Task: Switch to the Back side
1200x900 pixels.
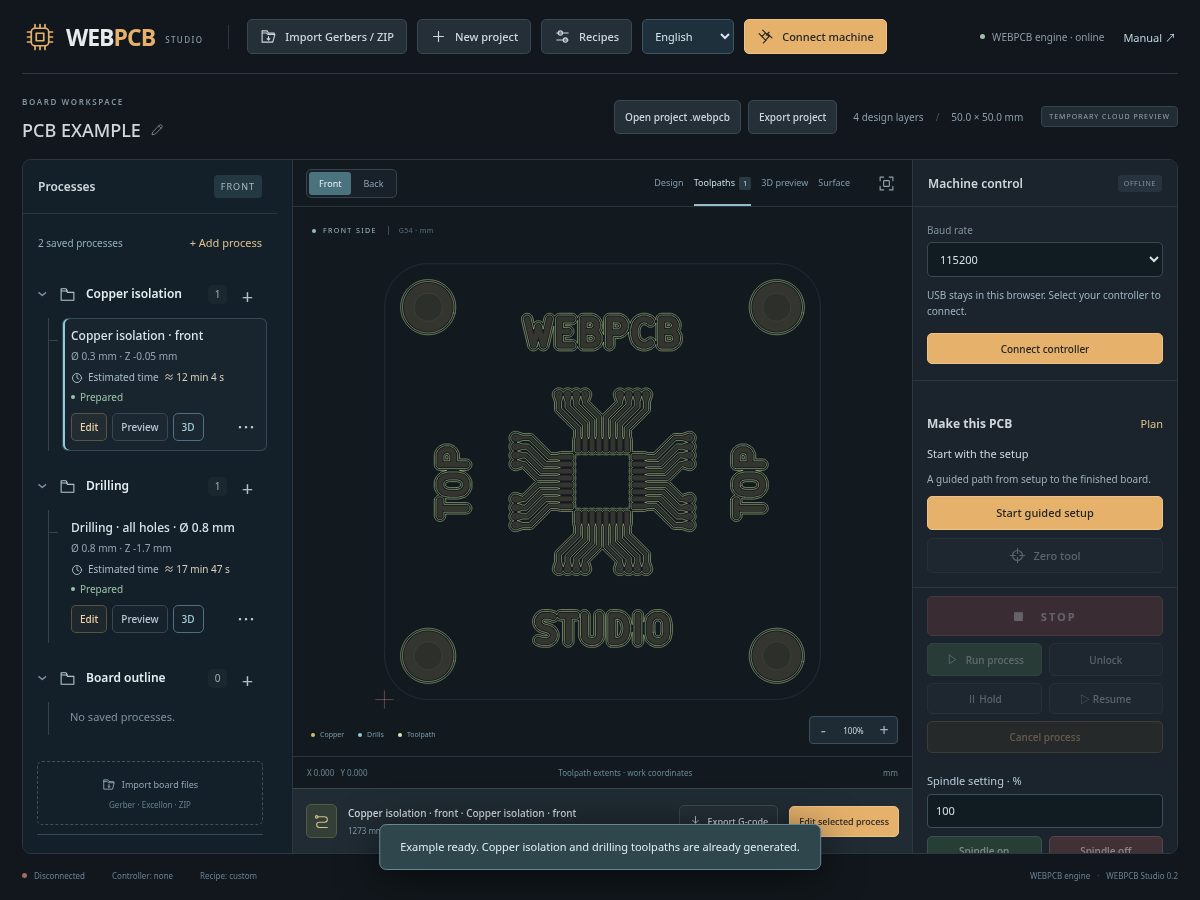Action: (373, 183)
